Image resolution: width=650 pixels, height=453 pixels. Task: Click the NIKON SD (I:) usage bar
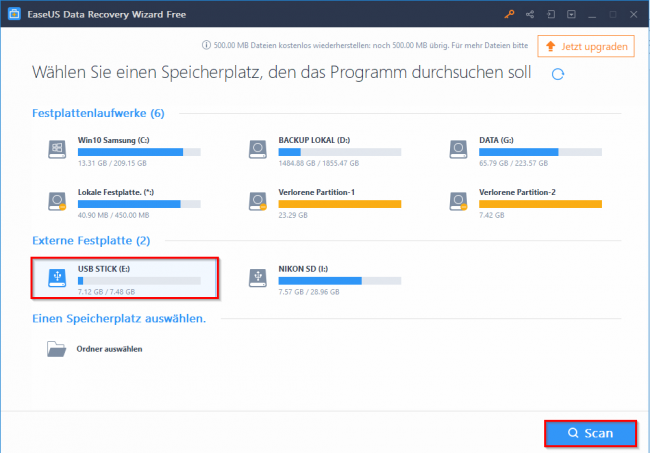click(x=340, y=281)
